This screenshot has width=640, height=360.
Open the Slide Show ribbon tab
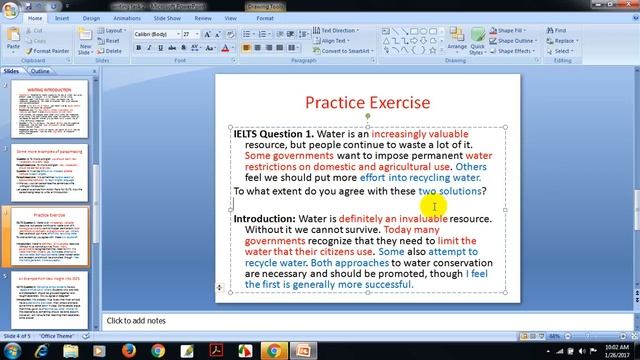167,18
